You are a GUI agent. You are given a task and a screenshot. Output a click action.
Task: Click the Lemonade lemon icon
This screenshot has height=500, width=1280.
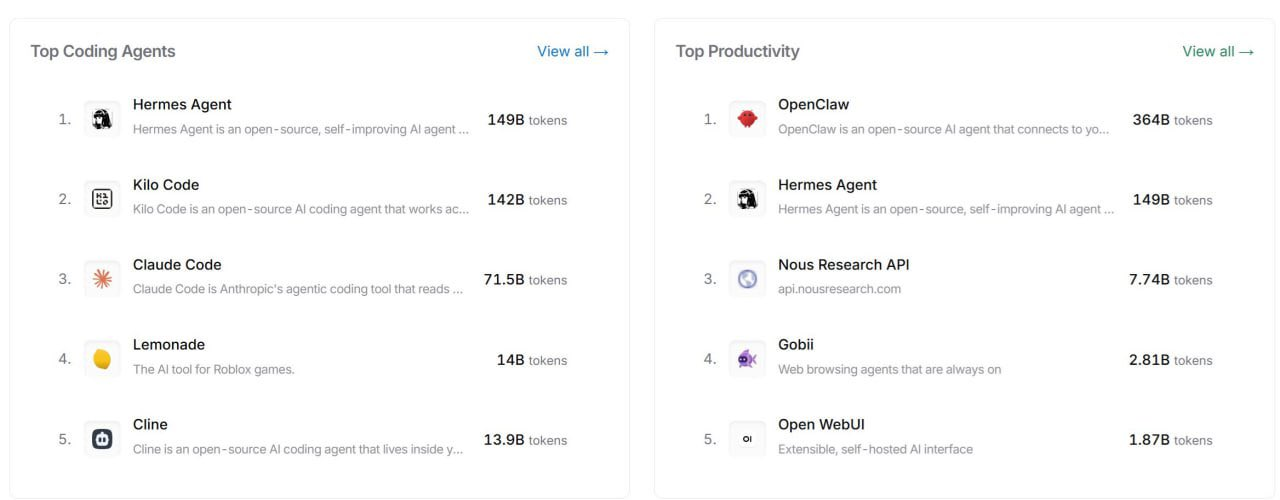tap(101, 359)
